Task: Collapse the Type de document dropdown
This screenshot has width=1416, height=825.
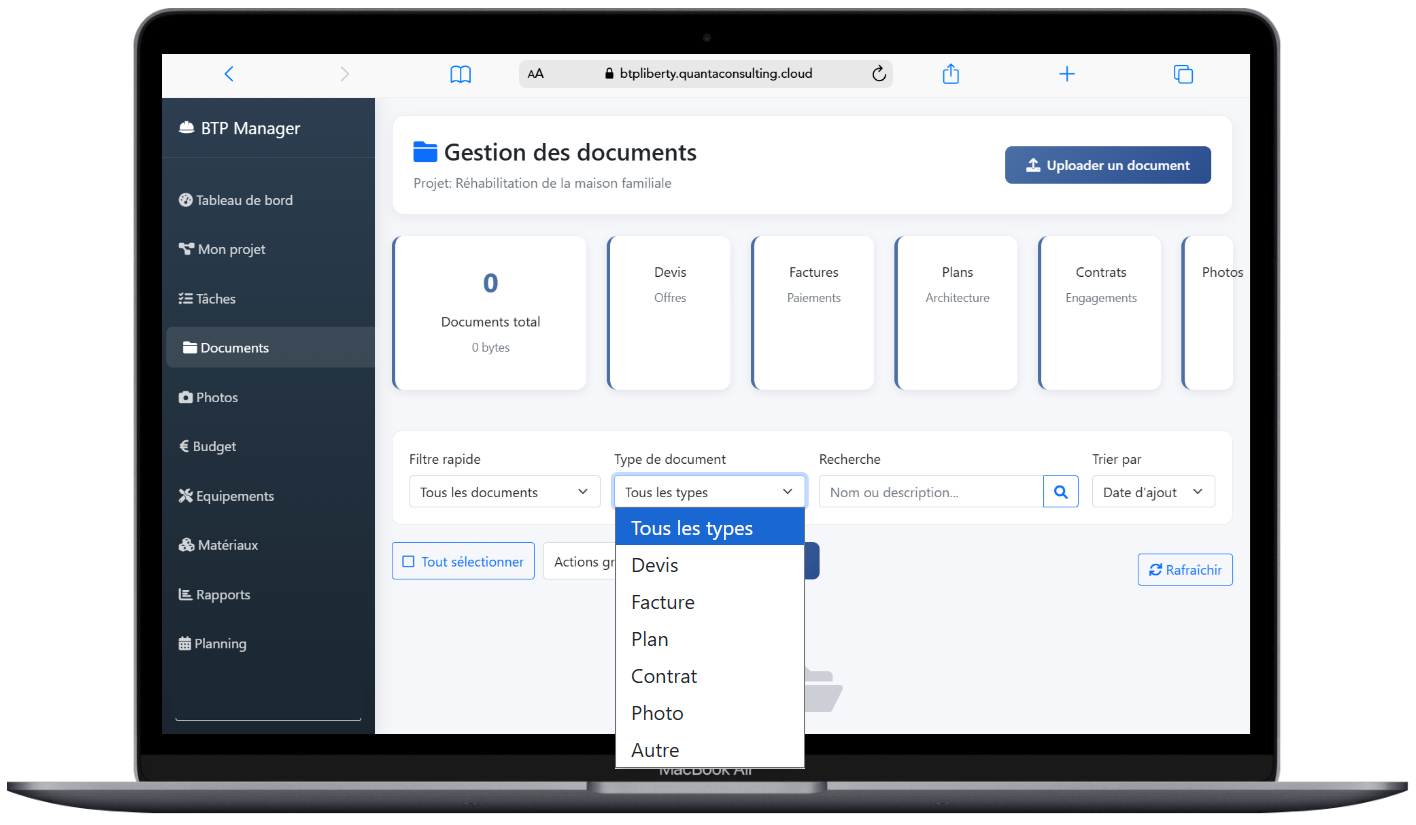Action: click(709, 492)
